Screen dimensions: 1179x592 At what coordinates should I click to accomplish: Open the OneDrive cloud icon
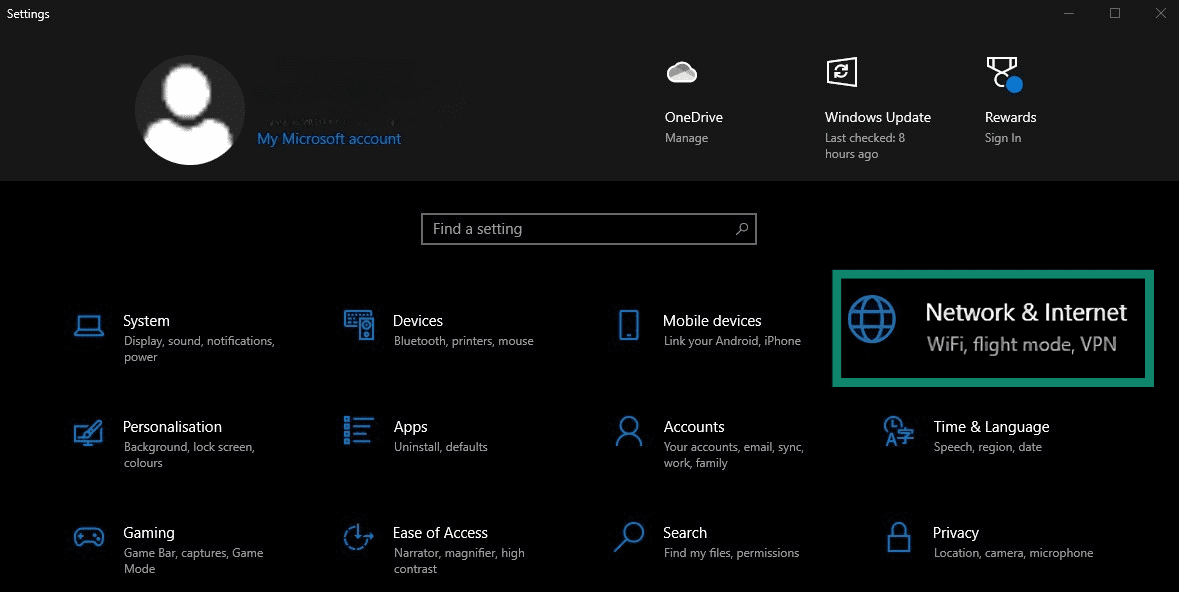click(x=681, y=71)
